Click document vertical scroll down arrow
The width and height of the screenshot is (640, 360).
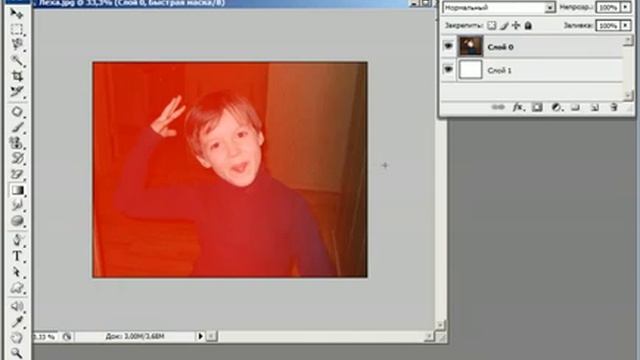click(x=440, y=324)
